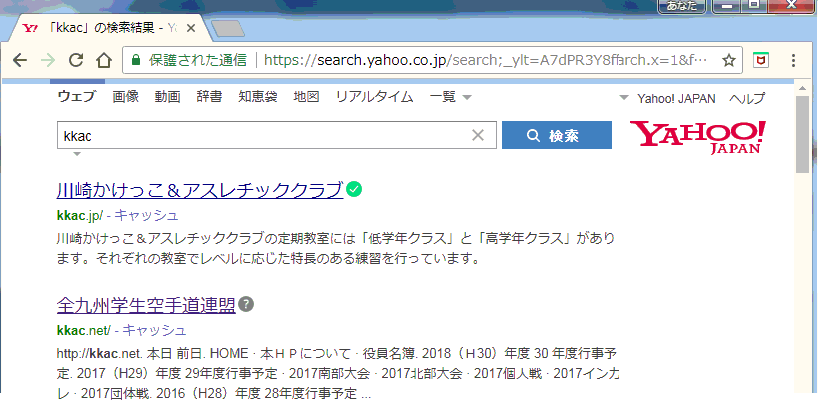Bookmark this page with star icon
The width and height of the screenshot is (818, 407).
click(x=729, y=60)
